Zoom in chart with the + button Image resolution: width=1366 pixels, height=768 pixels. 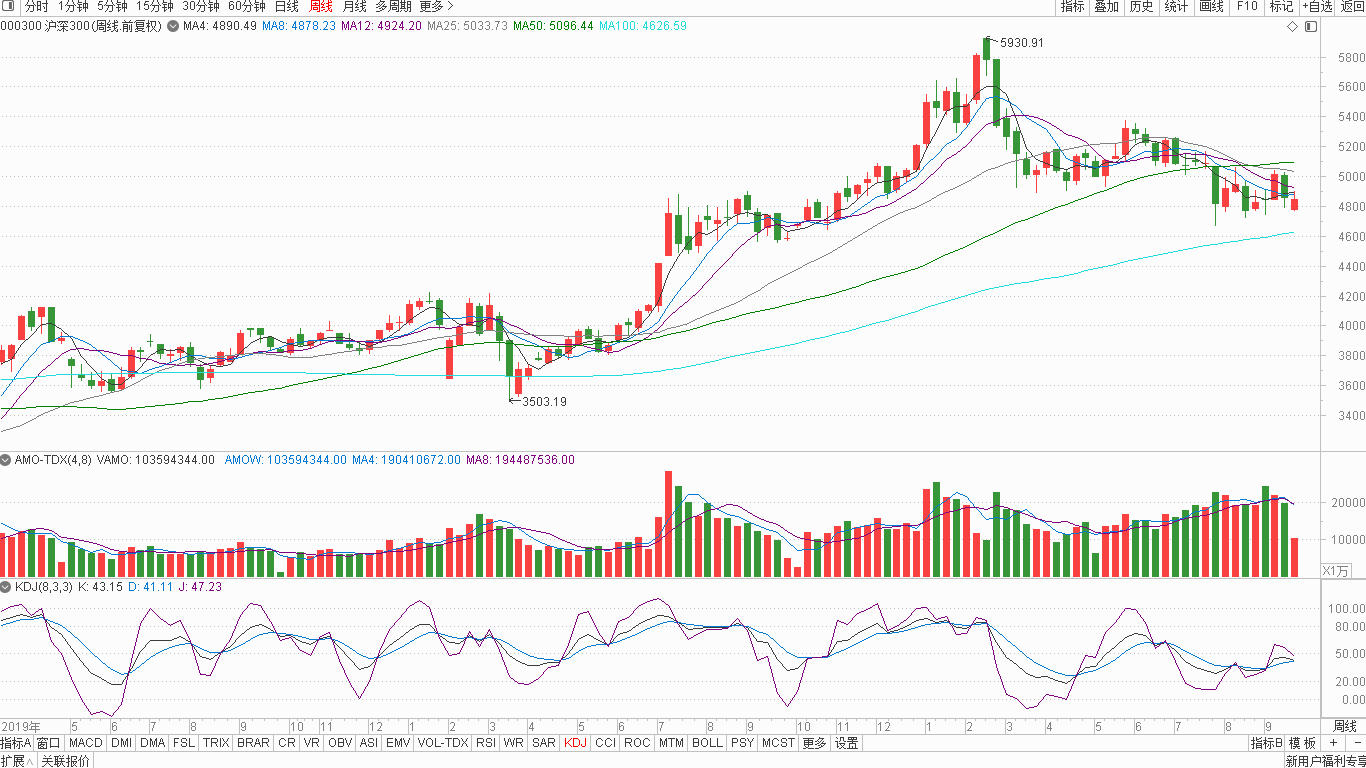(1333, 743)
